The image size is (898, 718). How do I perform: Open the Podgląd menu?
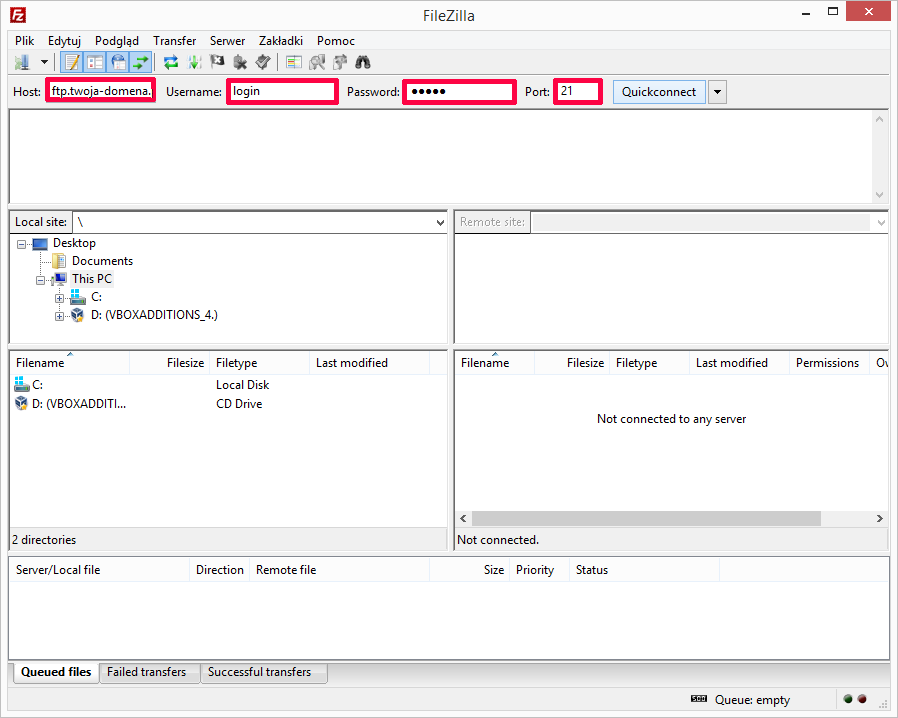point(117,41)
